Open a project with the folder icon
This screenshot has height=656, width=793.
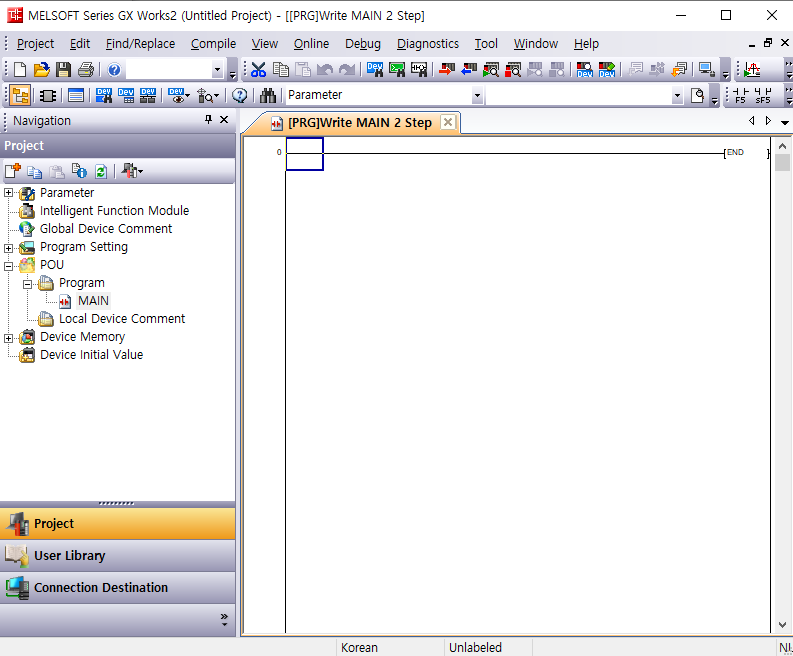[41, 69]
